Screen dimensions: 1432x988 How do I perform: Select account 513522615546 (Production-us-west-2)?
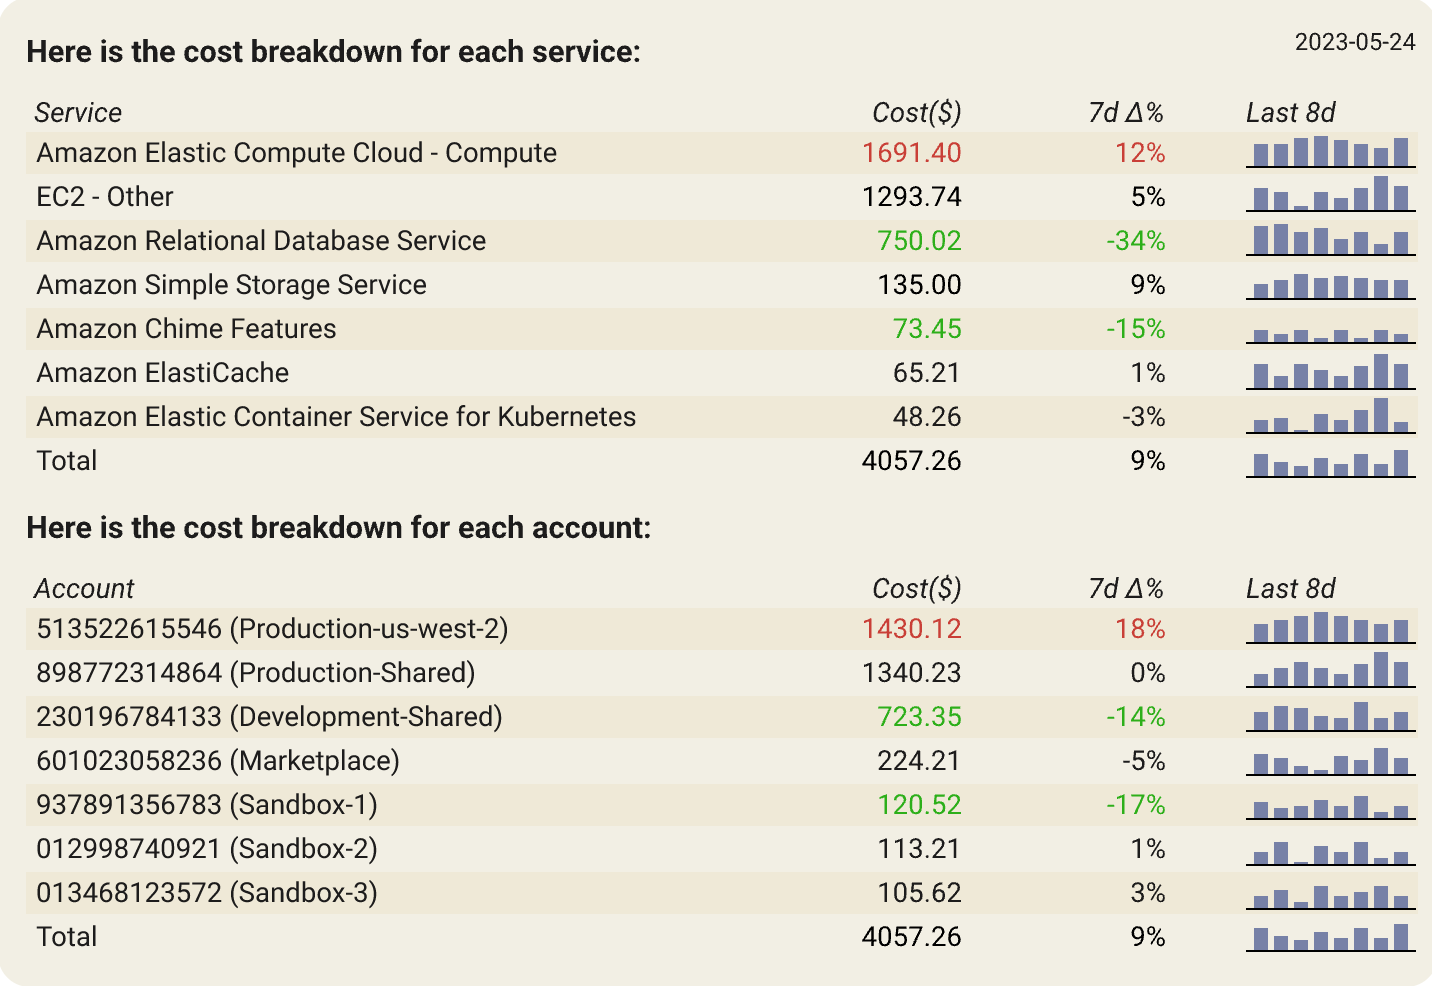(x=272, y=629)
